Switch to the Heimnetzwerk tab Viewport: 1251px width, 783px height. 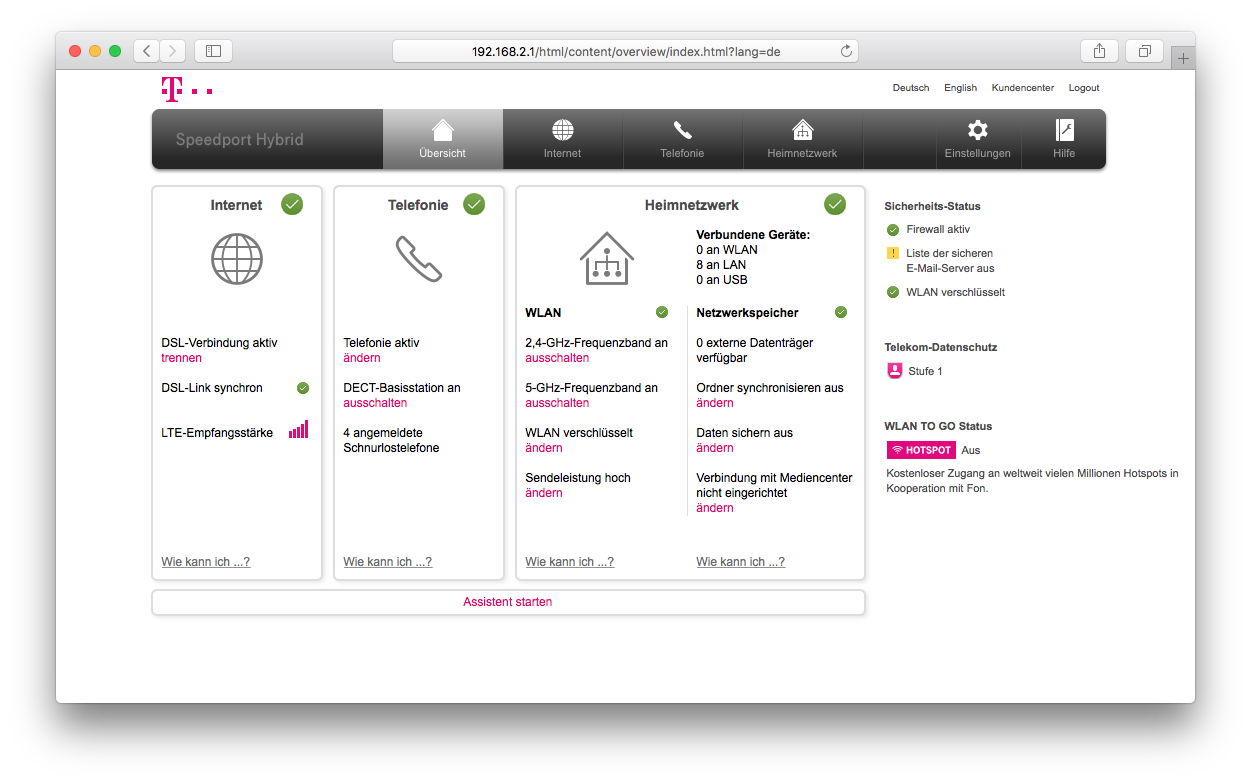tap(802, 139)
